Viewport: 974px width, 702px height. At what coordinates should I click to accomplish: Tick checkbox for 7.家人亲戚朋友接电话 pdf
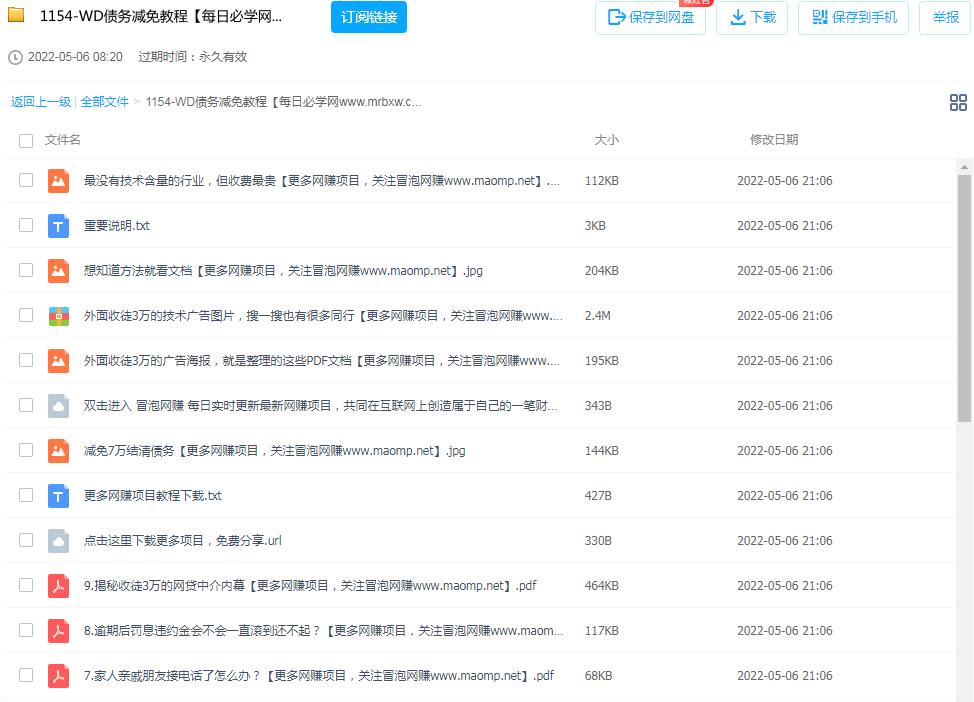tap(26, 675)
